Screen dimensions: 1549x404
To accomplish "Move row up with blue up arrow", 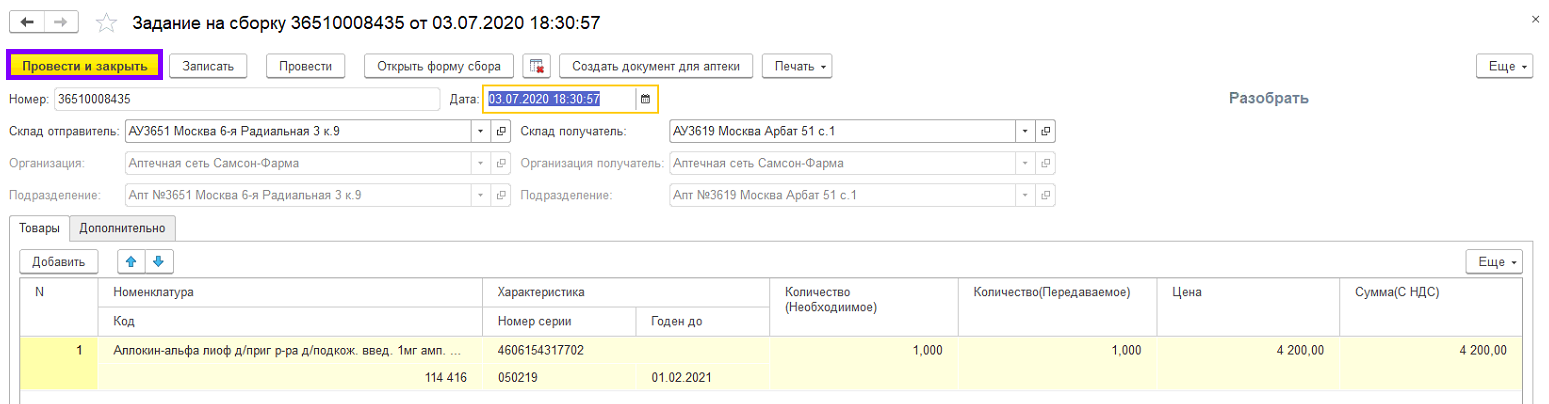I will coord(131,262).
